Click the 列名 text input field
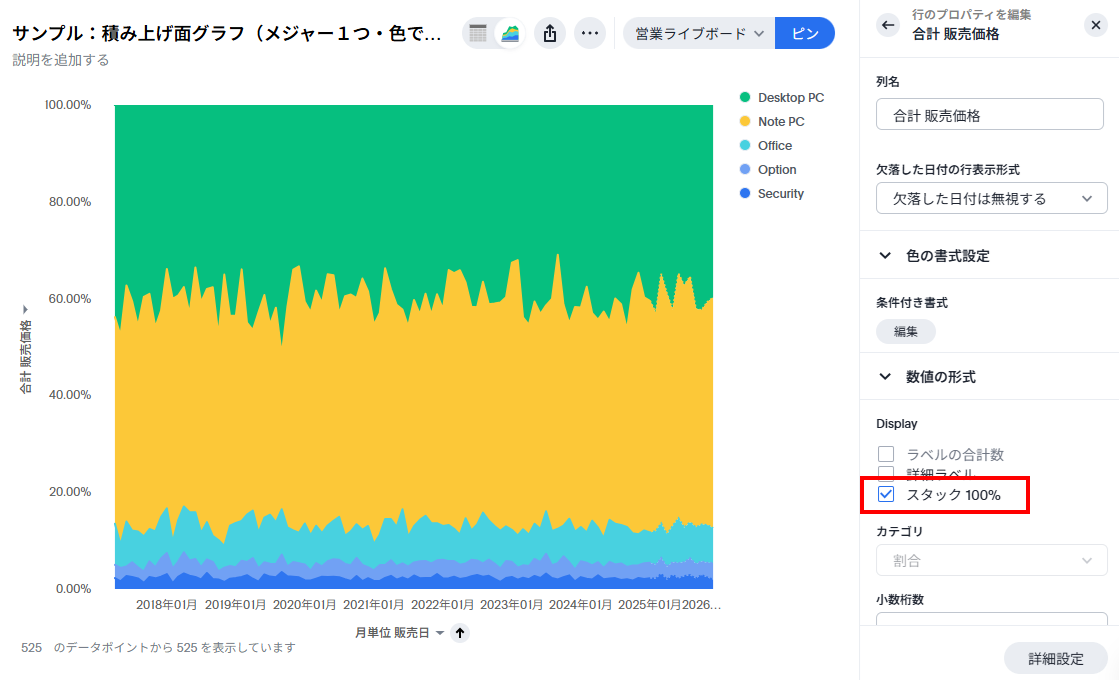The width and height of the screenshot is (1119, 680). [990, 115]
